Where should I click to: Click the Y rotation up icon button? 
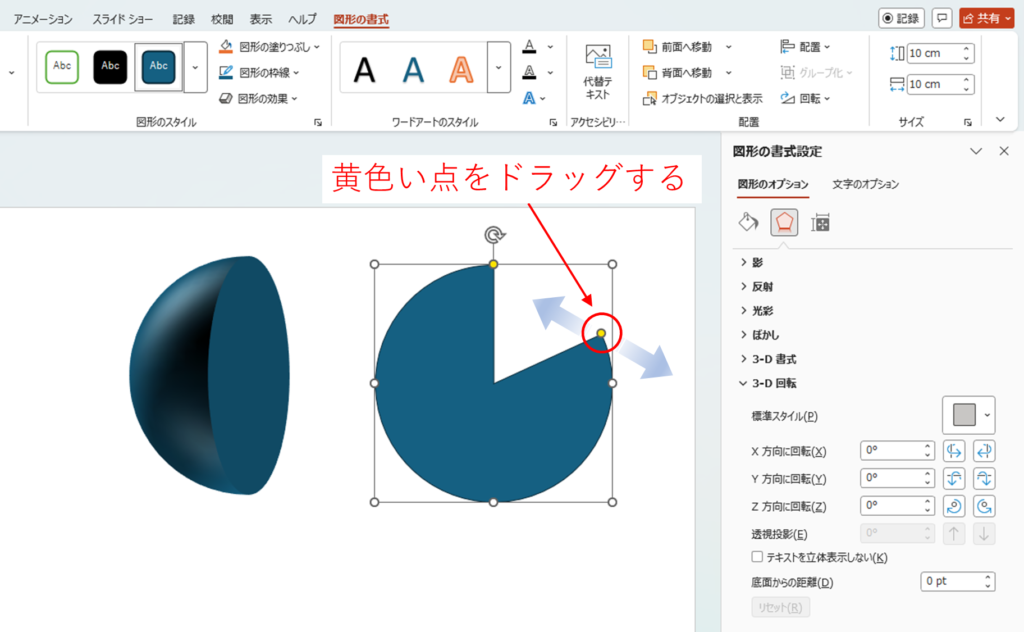(953, 479)
